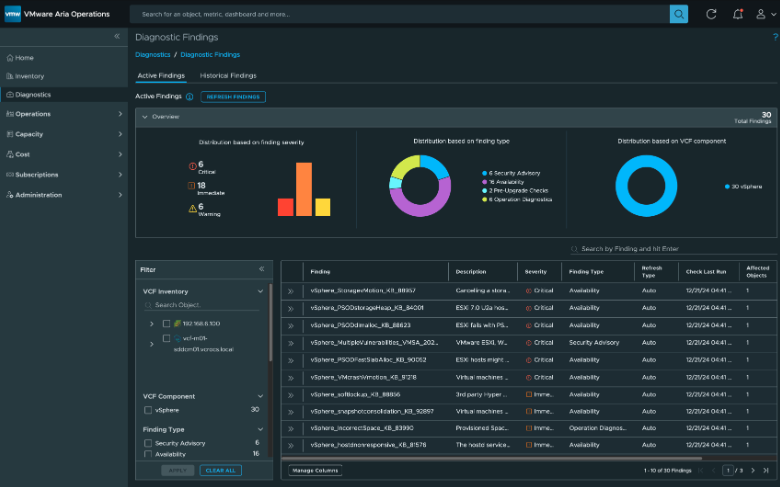This screenshot has height=487, width=780.
Task: Open Inventory from the sidebar
Action: [30, 76]
